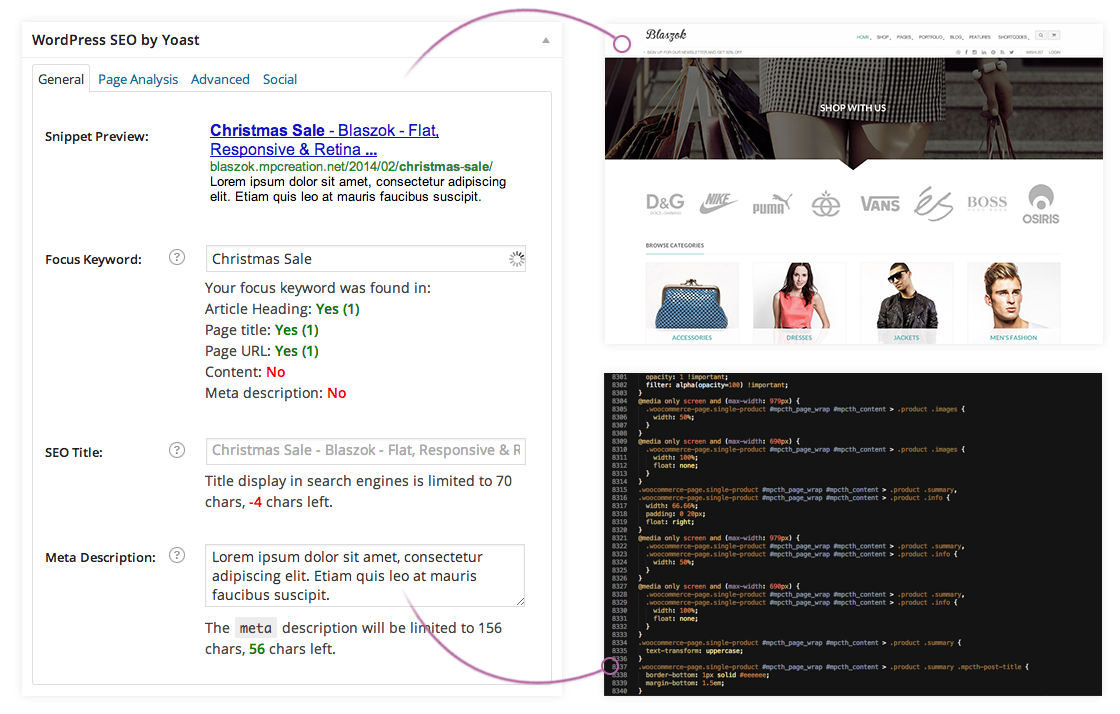Open the Shop dropdown menu in navigation
The height and width of the screenshot is (714, 1120).
click(883, 37)
